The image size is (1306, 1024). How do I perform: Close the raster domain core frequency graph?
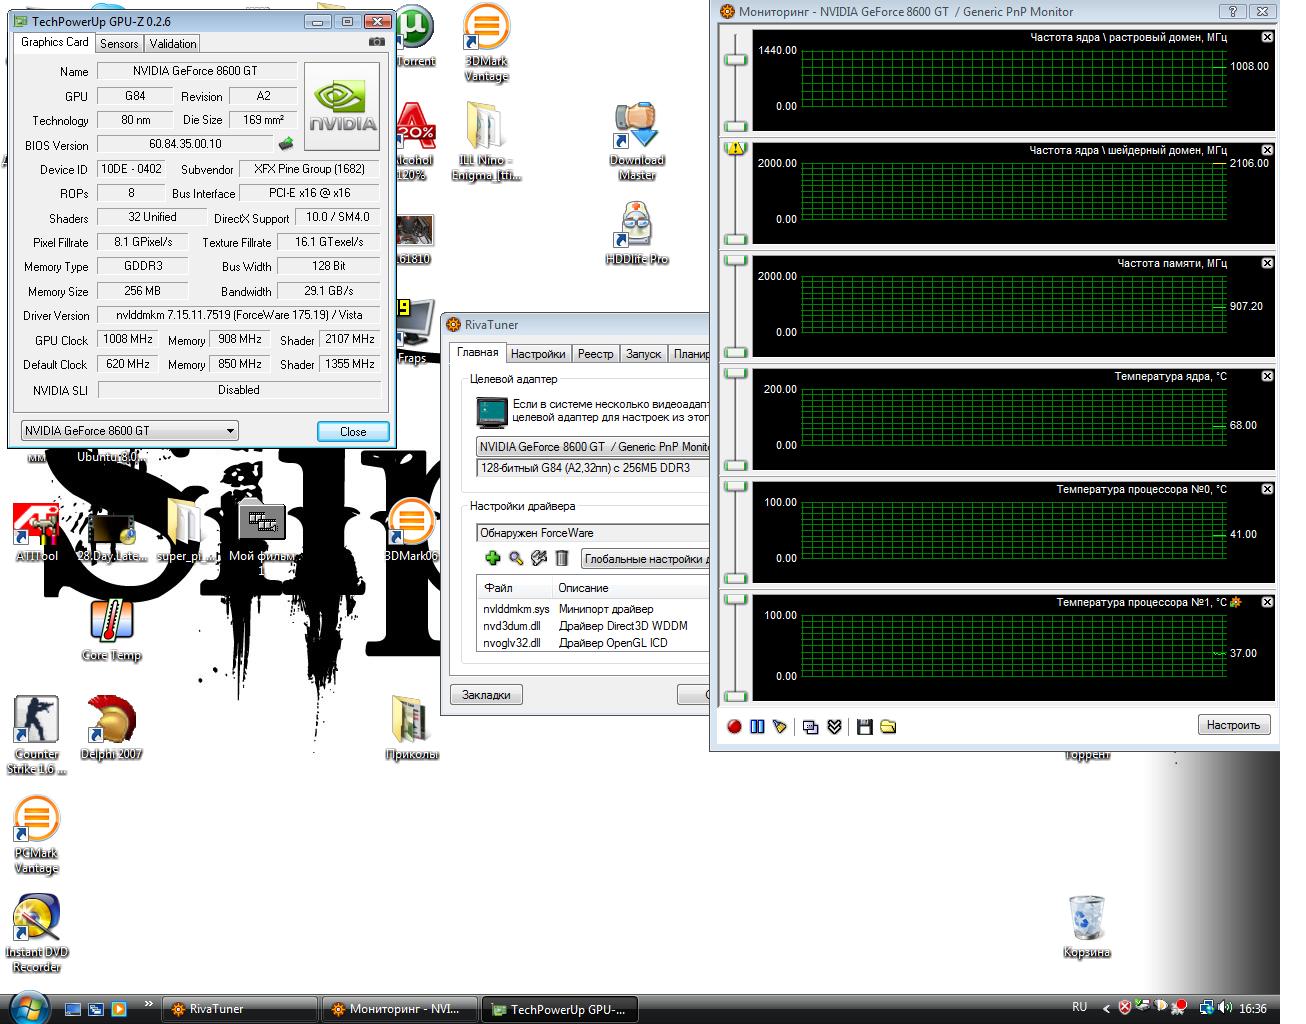pyautogui.click(x=1267, y=37)
